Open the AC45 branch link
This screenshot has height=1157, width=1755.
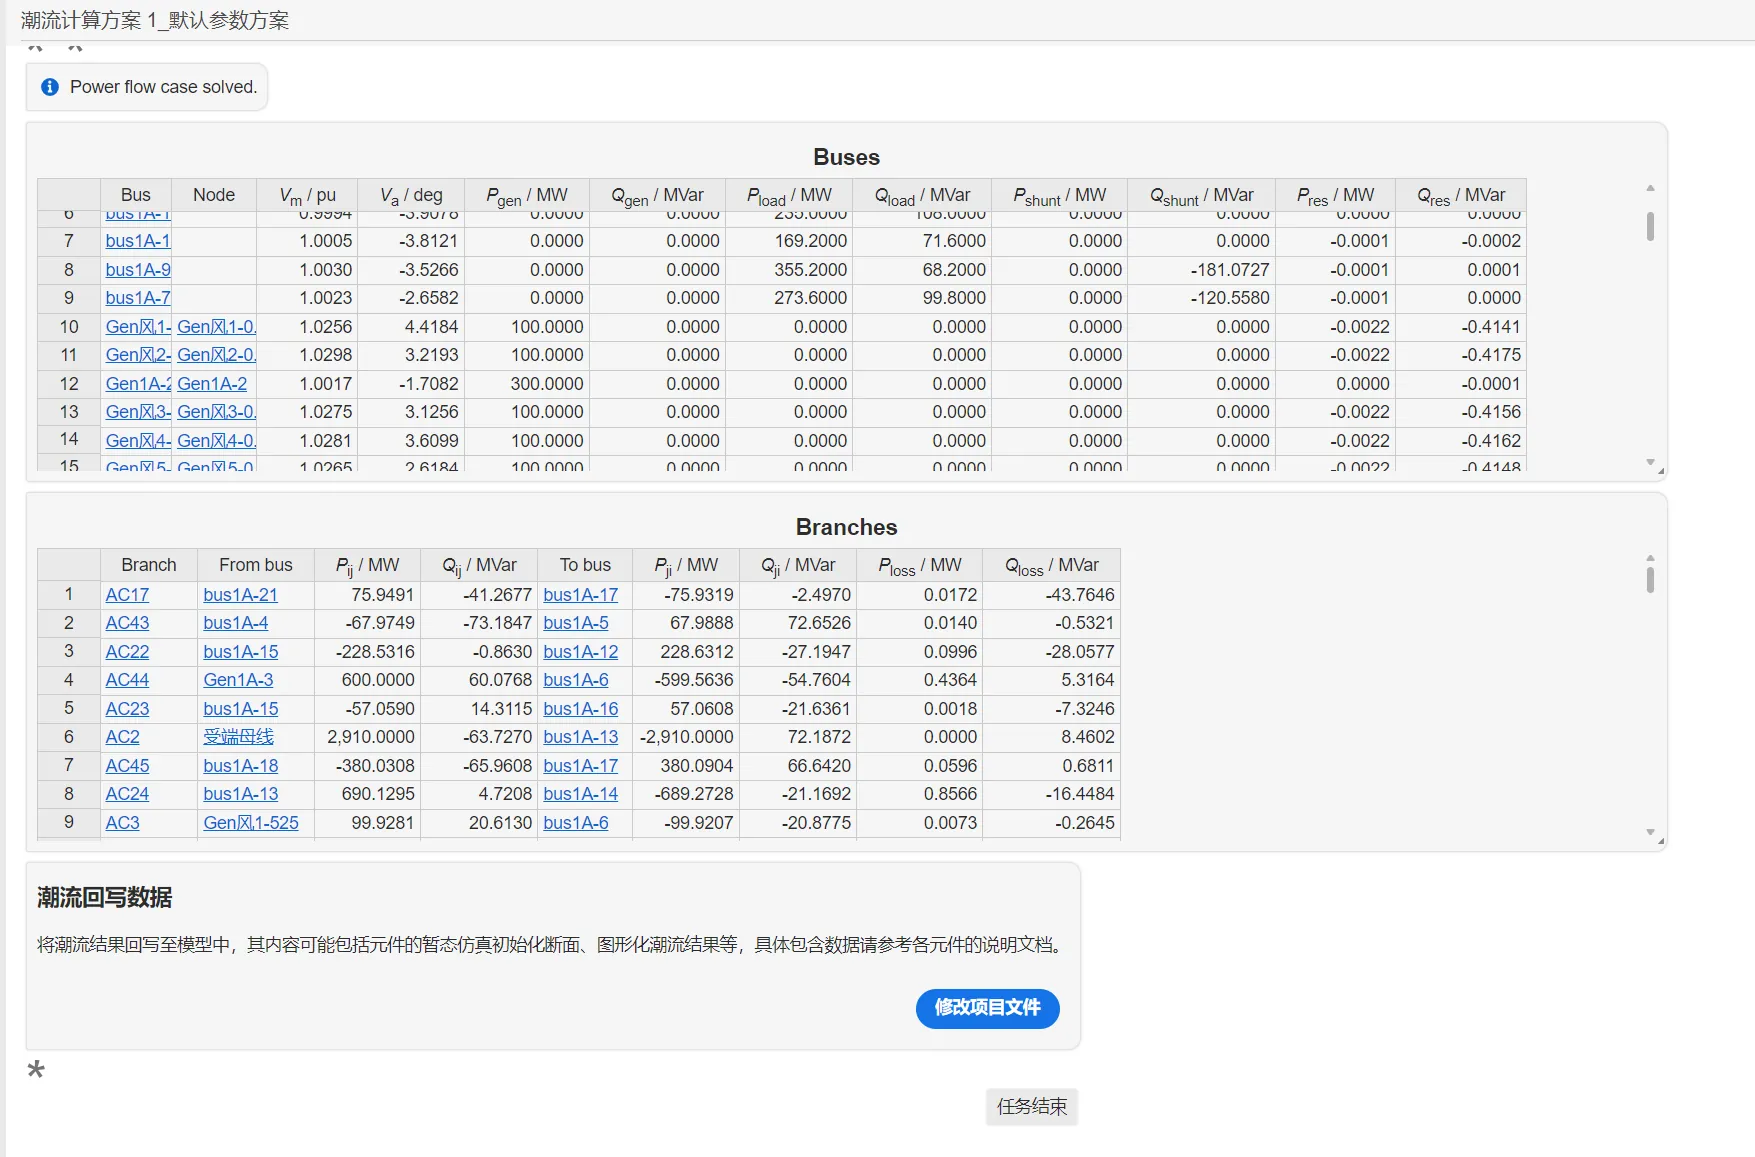(127, 766)
